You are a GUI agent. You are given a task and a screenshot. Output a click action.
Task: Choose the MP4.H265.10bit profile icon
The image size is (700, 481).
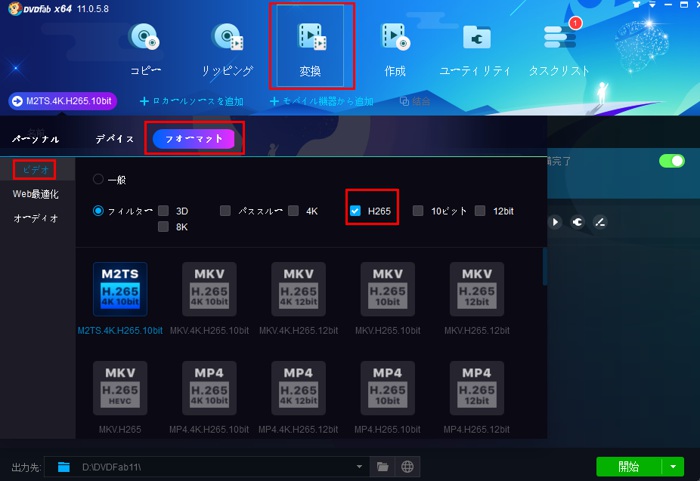388,388
